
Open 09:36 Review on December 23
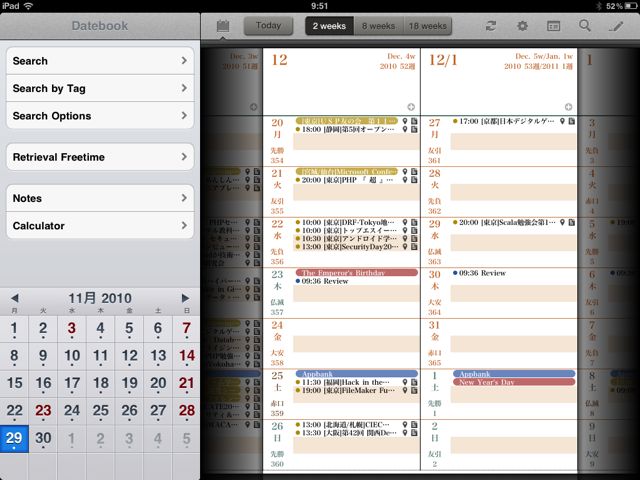point(322,281)
